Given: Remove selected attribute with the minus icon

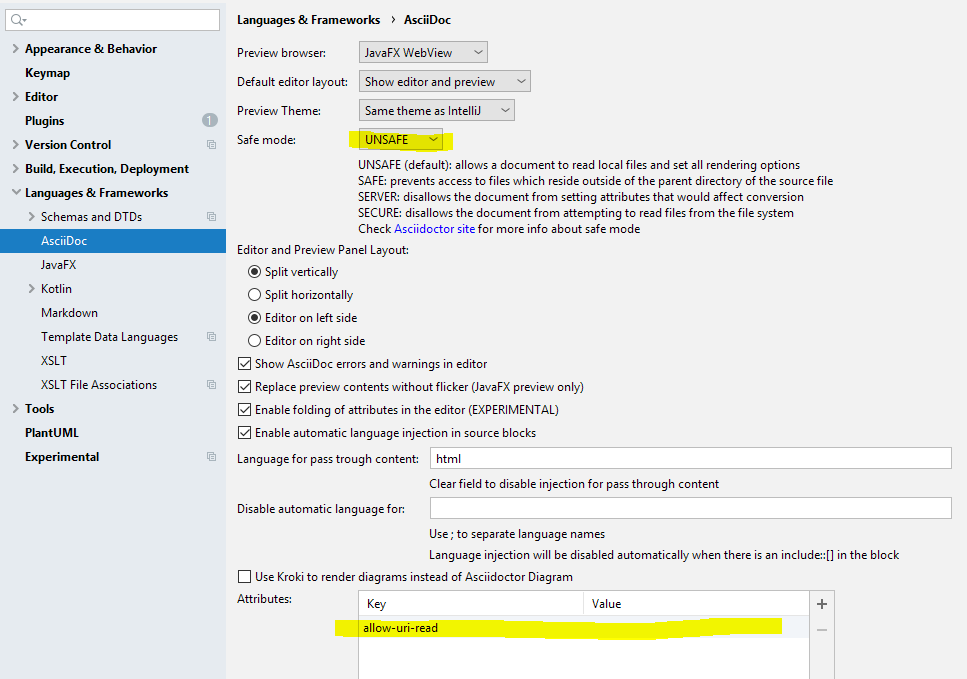Looking at the screenshot, I should pyautogui.click(x=822, y=630).
